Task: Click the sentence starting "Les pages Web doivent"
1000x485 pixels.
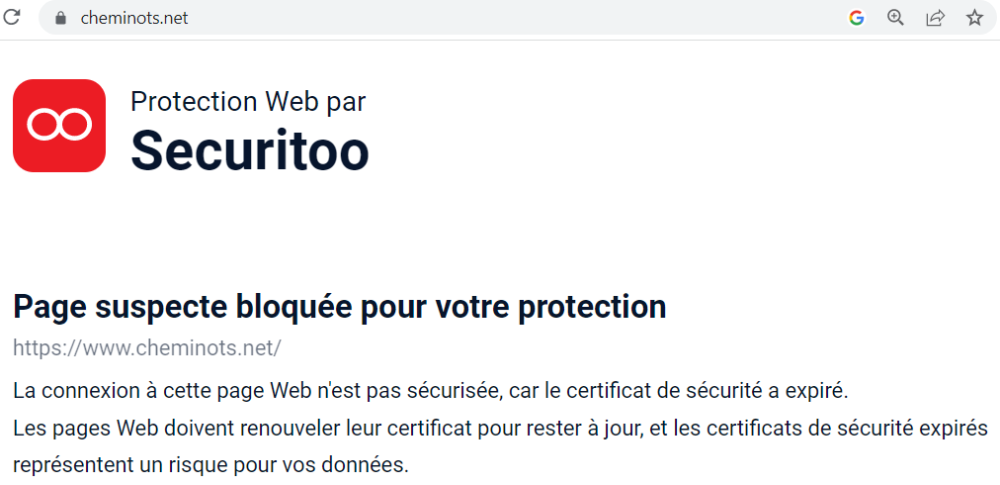Action: click(x=500, y=428)
